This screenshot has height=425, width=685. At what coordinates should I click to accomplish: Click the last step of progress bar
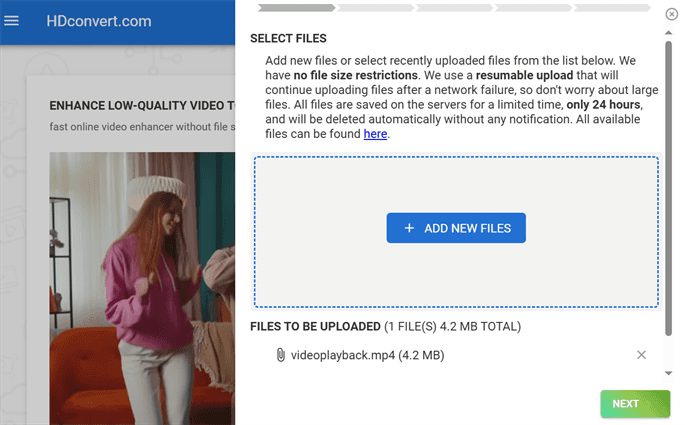click(612, 7)
